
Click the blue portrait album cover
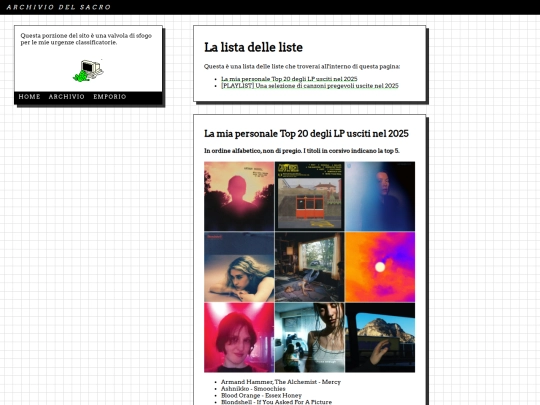coord(380,196)
